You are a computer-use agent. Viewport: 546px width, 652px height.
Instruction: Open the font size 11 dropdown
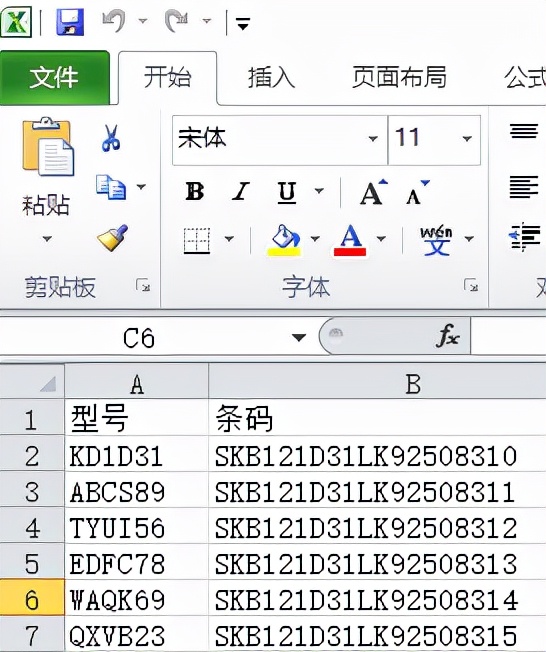(467, 138)
